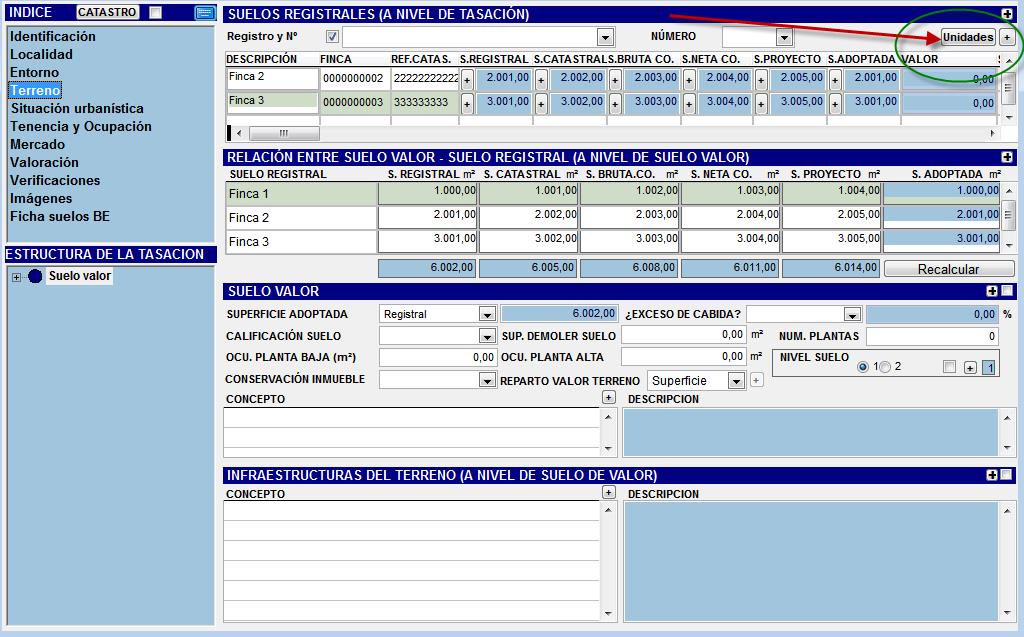Image resolution: width=1024 pixels, height=637 pixels.
Task: Click plus icon in Infraestructuras del Terreno header
Action: click(992, 475)
